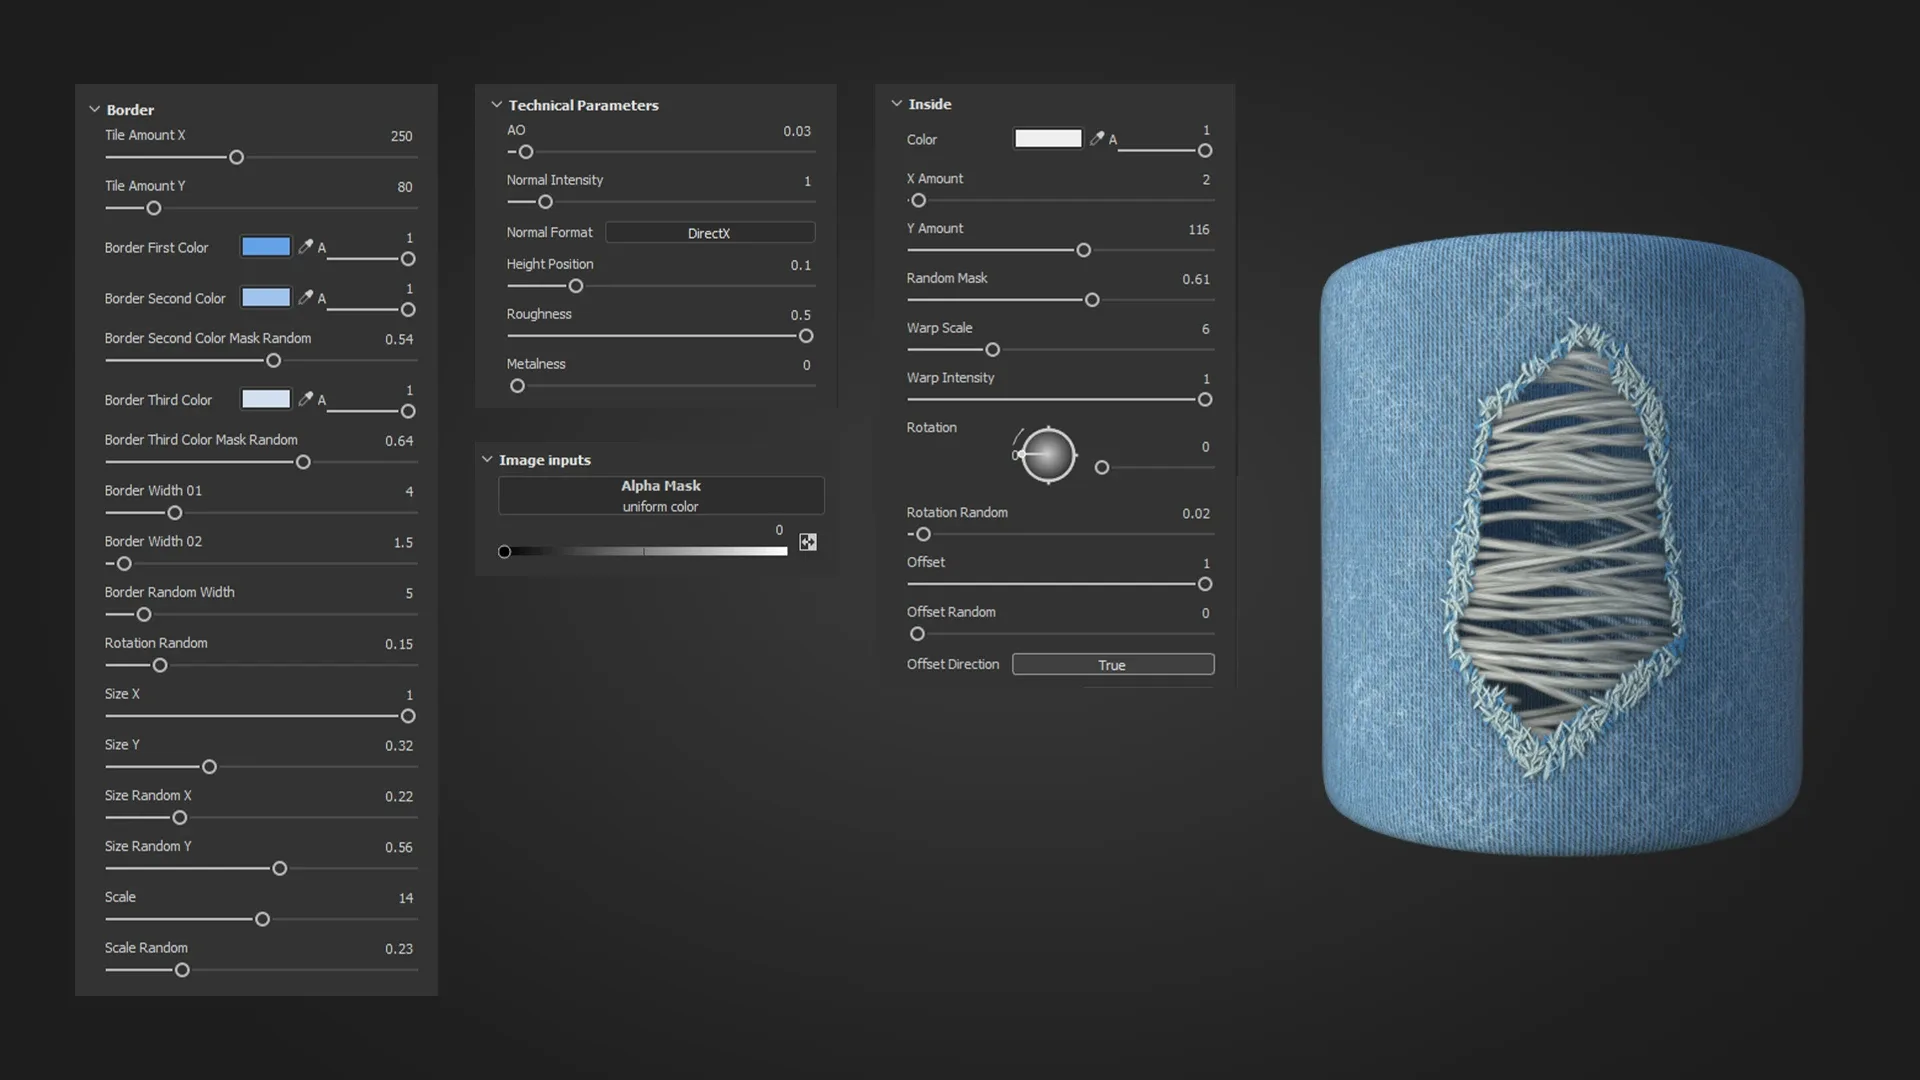
Task: Click the Rotation dial control
Action: pyautogui.click(x=1046, y=455)
